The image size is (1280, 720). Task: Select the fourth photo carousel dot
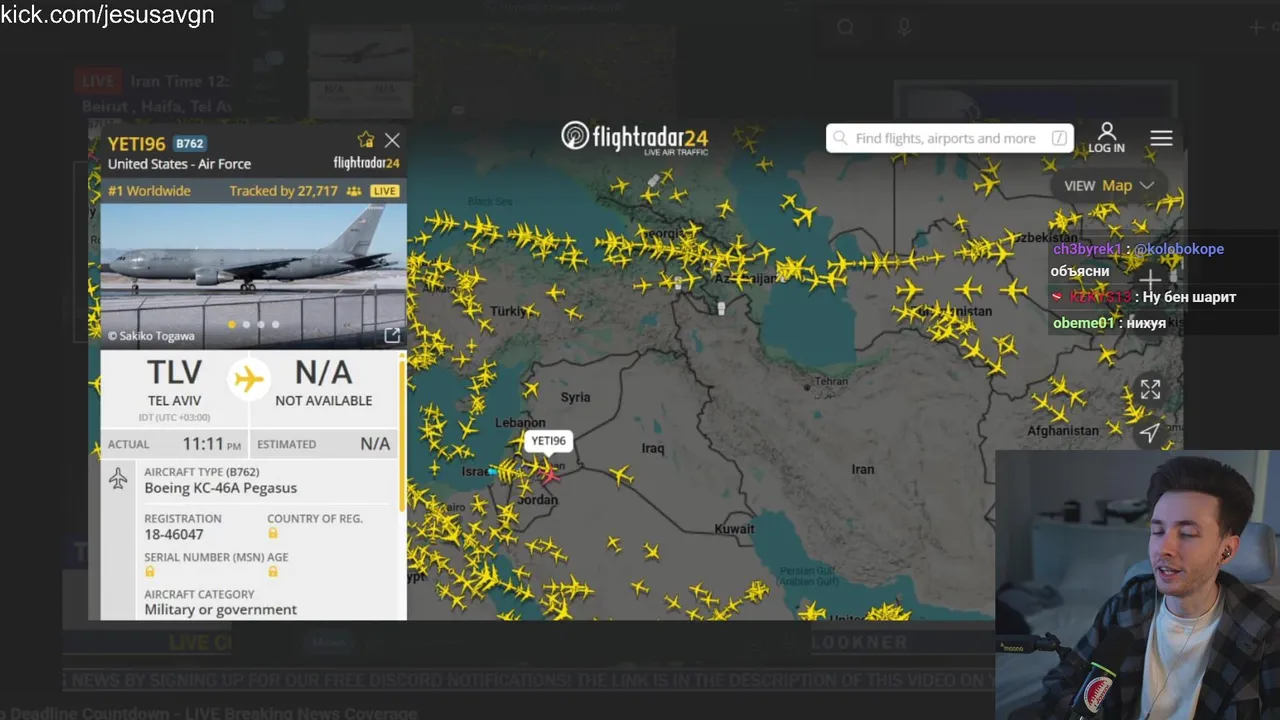point(276,324)
